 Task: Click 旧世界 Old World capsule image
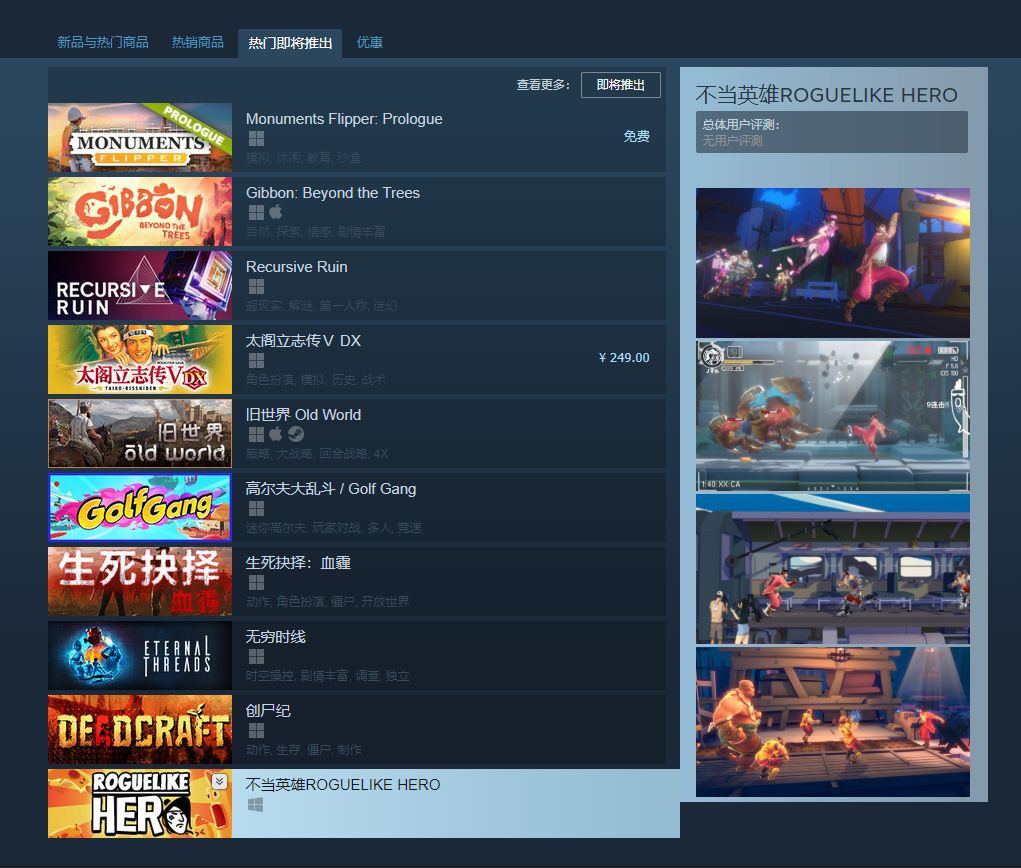point(140,433)
